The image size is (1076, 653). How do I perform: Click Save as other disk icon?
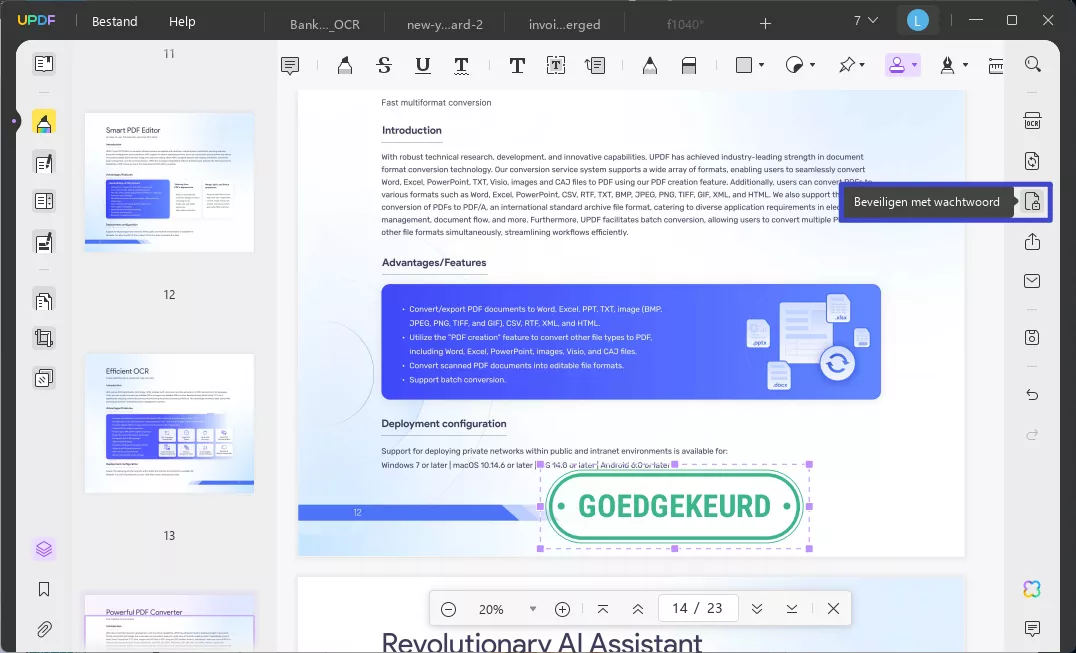pyautogui.click(x=1032, y=337)
